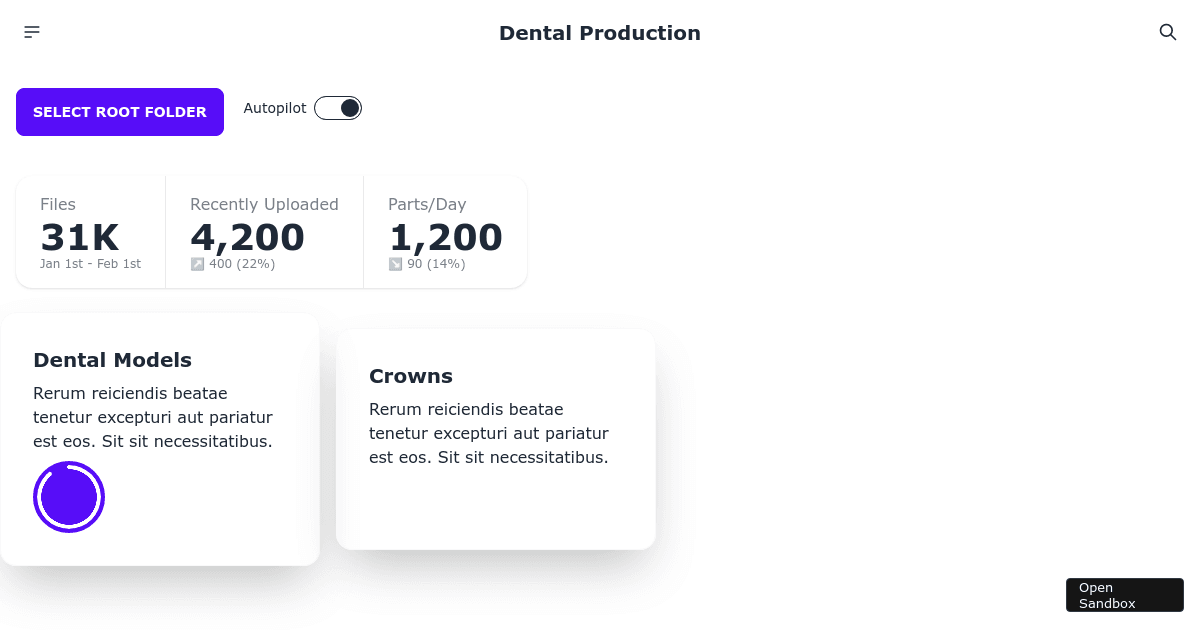Image resolution: width=1200 pixels, height=630 pixels.
Task: Click the downward trend arrow icon
Action: [395, 264]
